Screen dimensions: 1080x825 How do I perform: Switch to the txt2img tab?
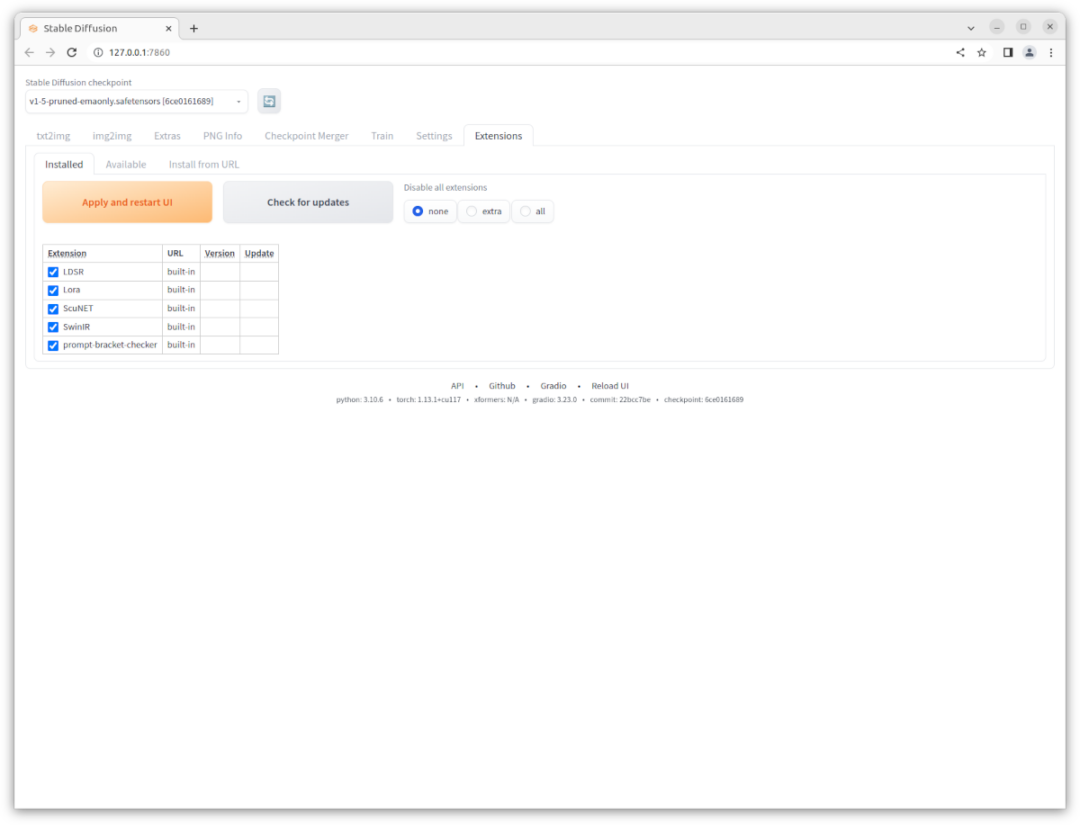pyautogui.click(x=53, y=135)
